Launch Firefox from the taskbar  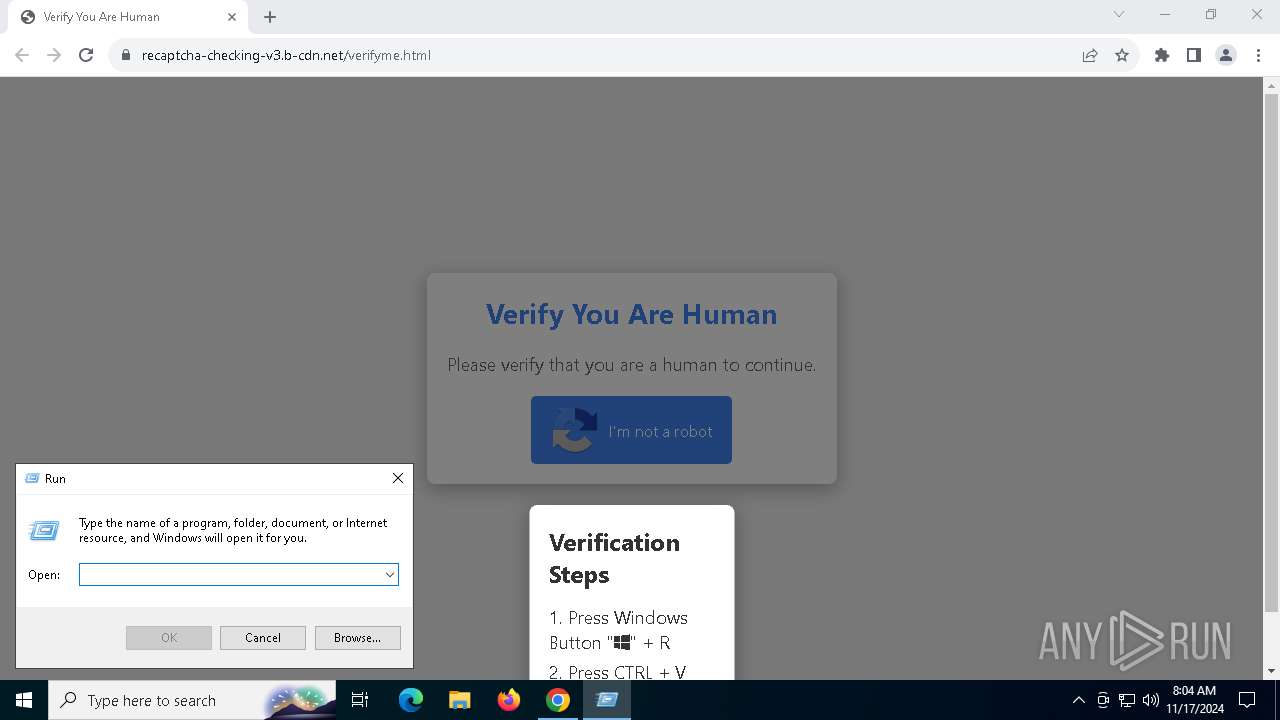509,700
